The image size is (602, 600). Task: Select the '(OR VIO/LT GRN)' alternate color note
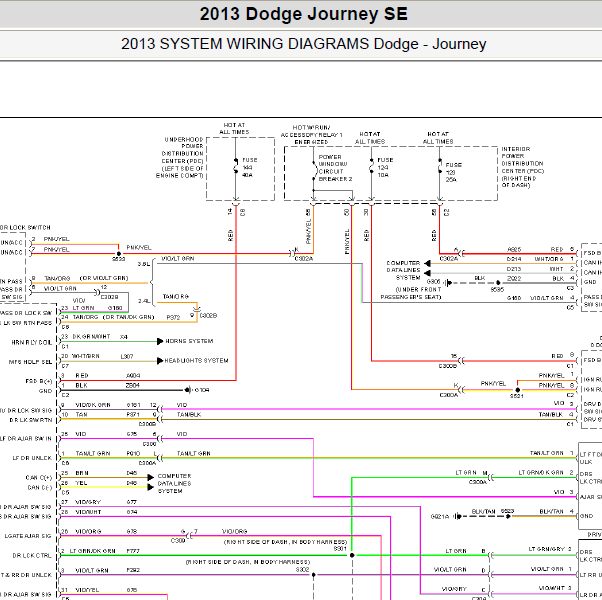point(104,278)
